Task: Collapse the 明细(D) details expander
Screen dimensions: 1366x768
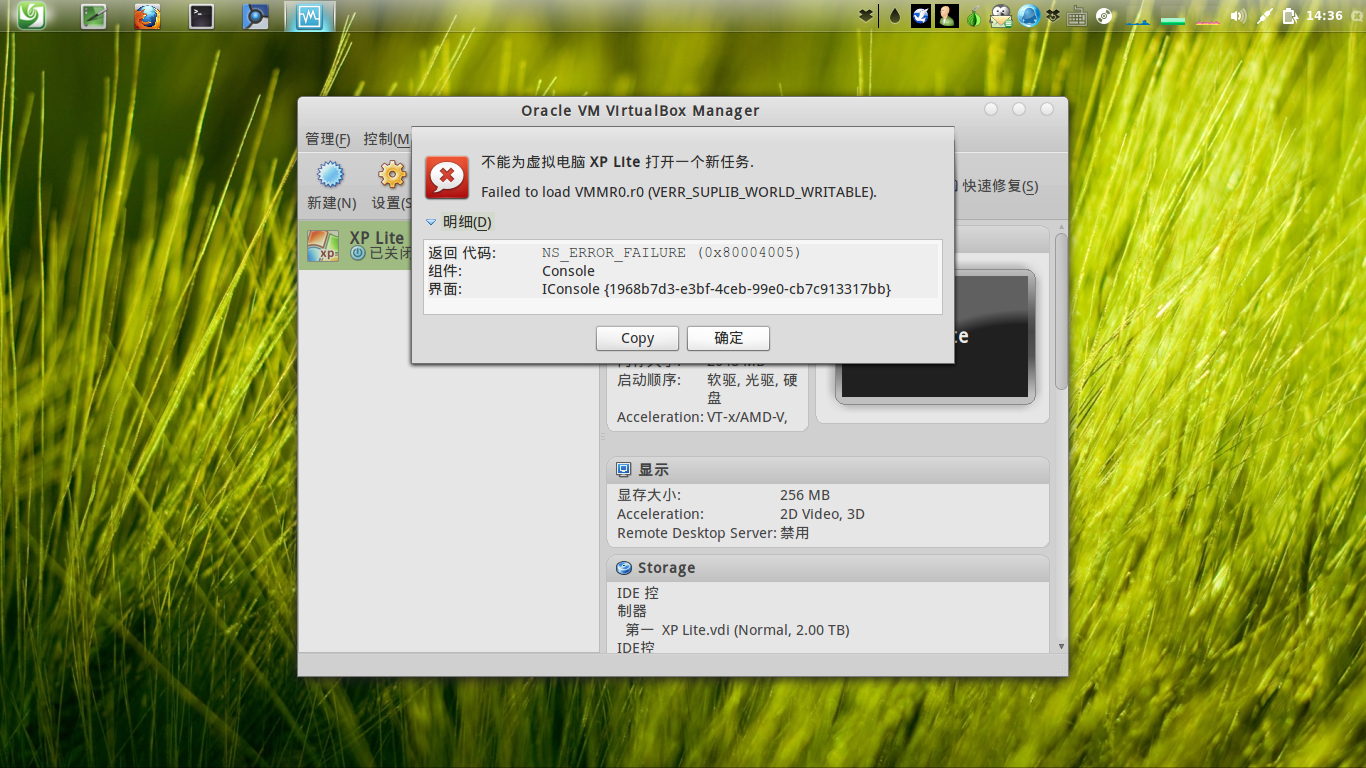Action: [x=459, y=222]
